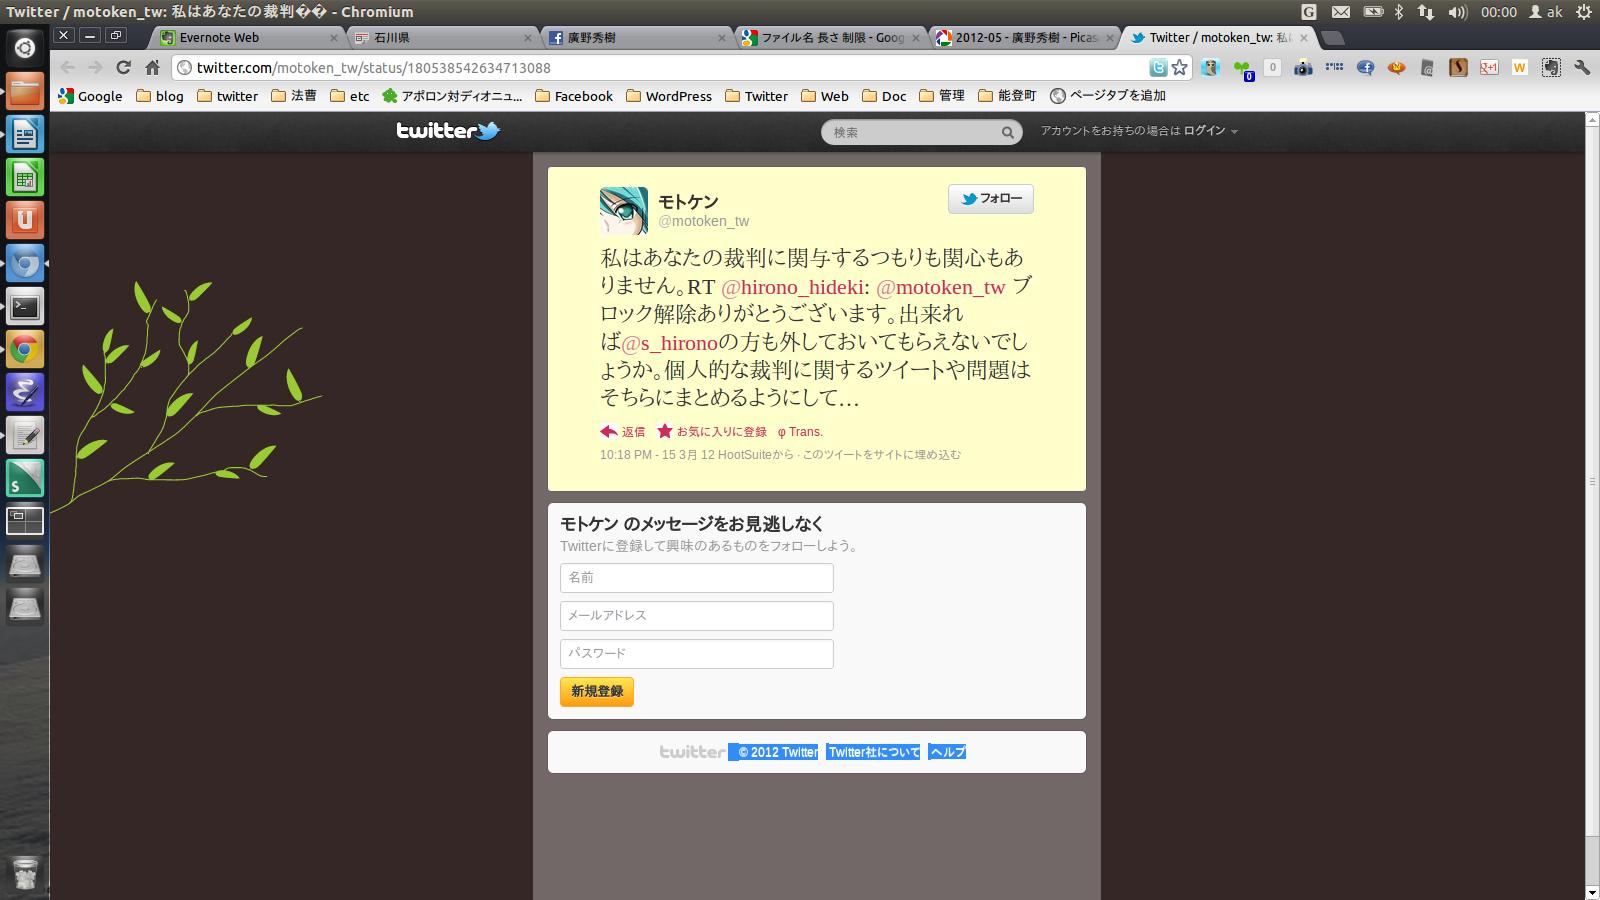Screen dimensions: 1600x900
Task: Open Emacs from the dock
Action: point(25,392)
